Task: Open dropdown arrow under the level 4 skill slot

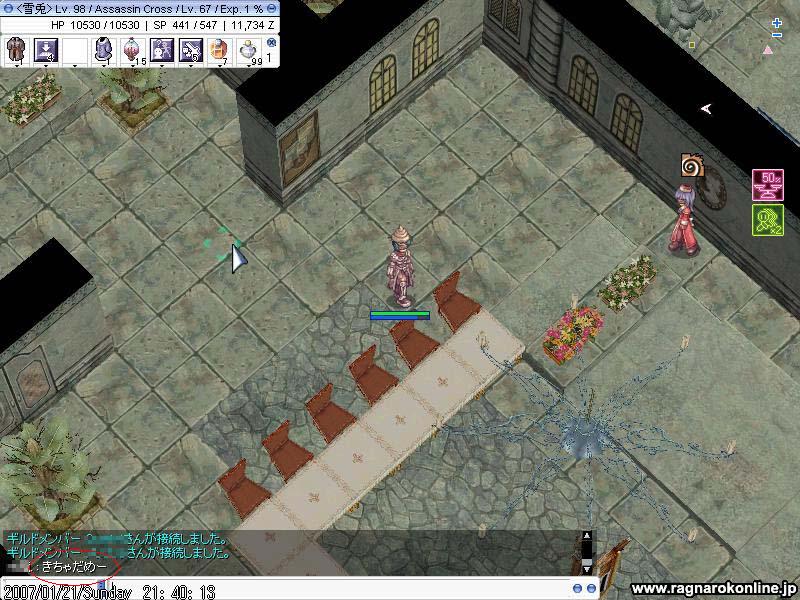Action: [46, 65]
